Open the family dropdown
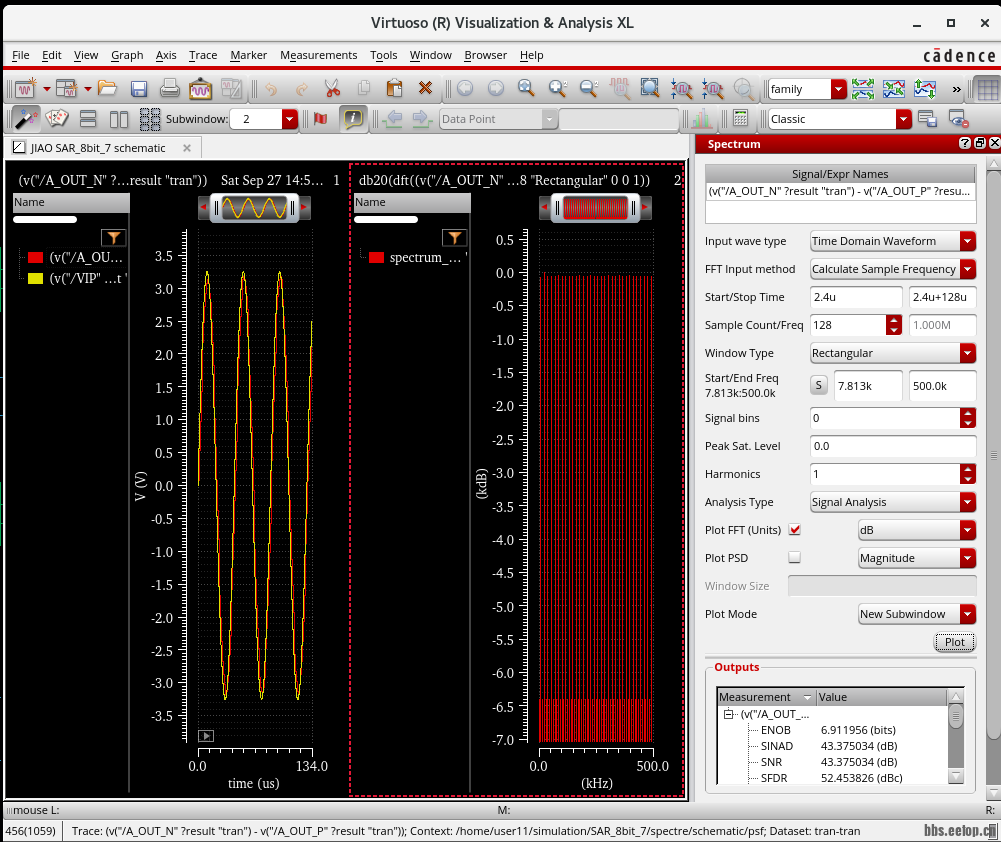Screen dimensions: 1001x842 pyautogui.click(x=838, y=89)
